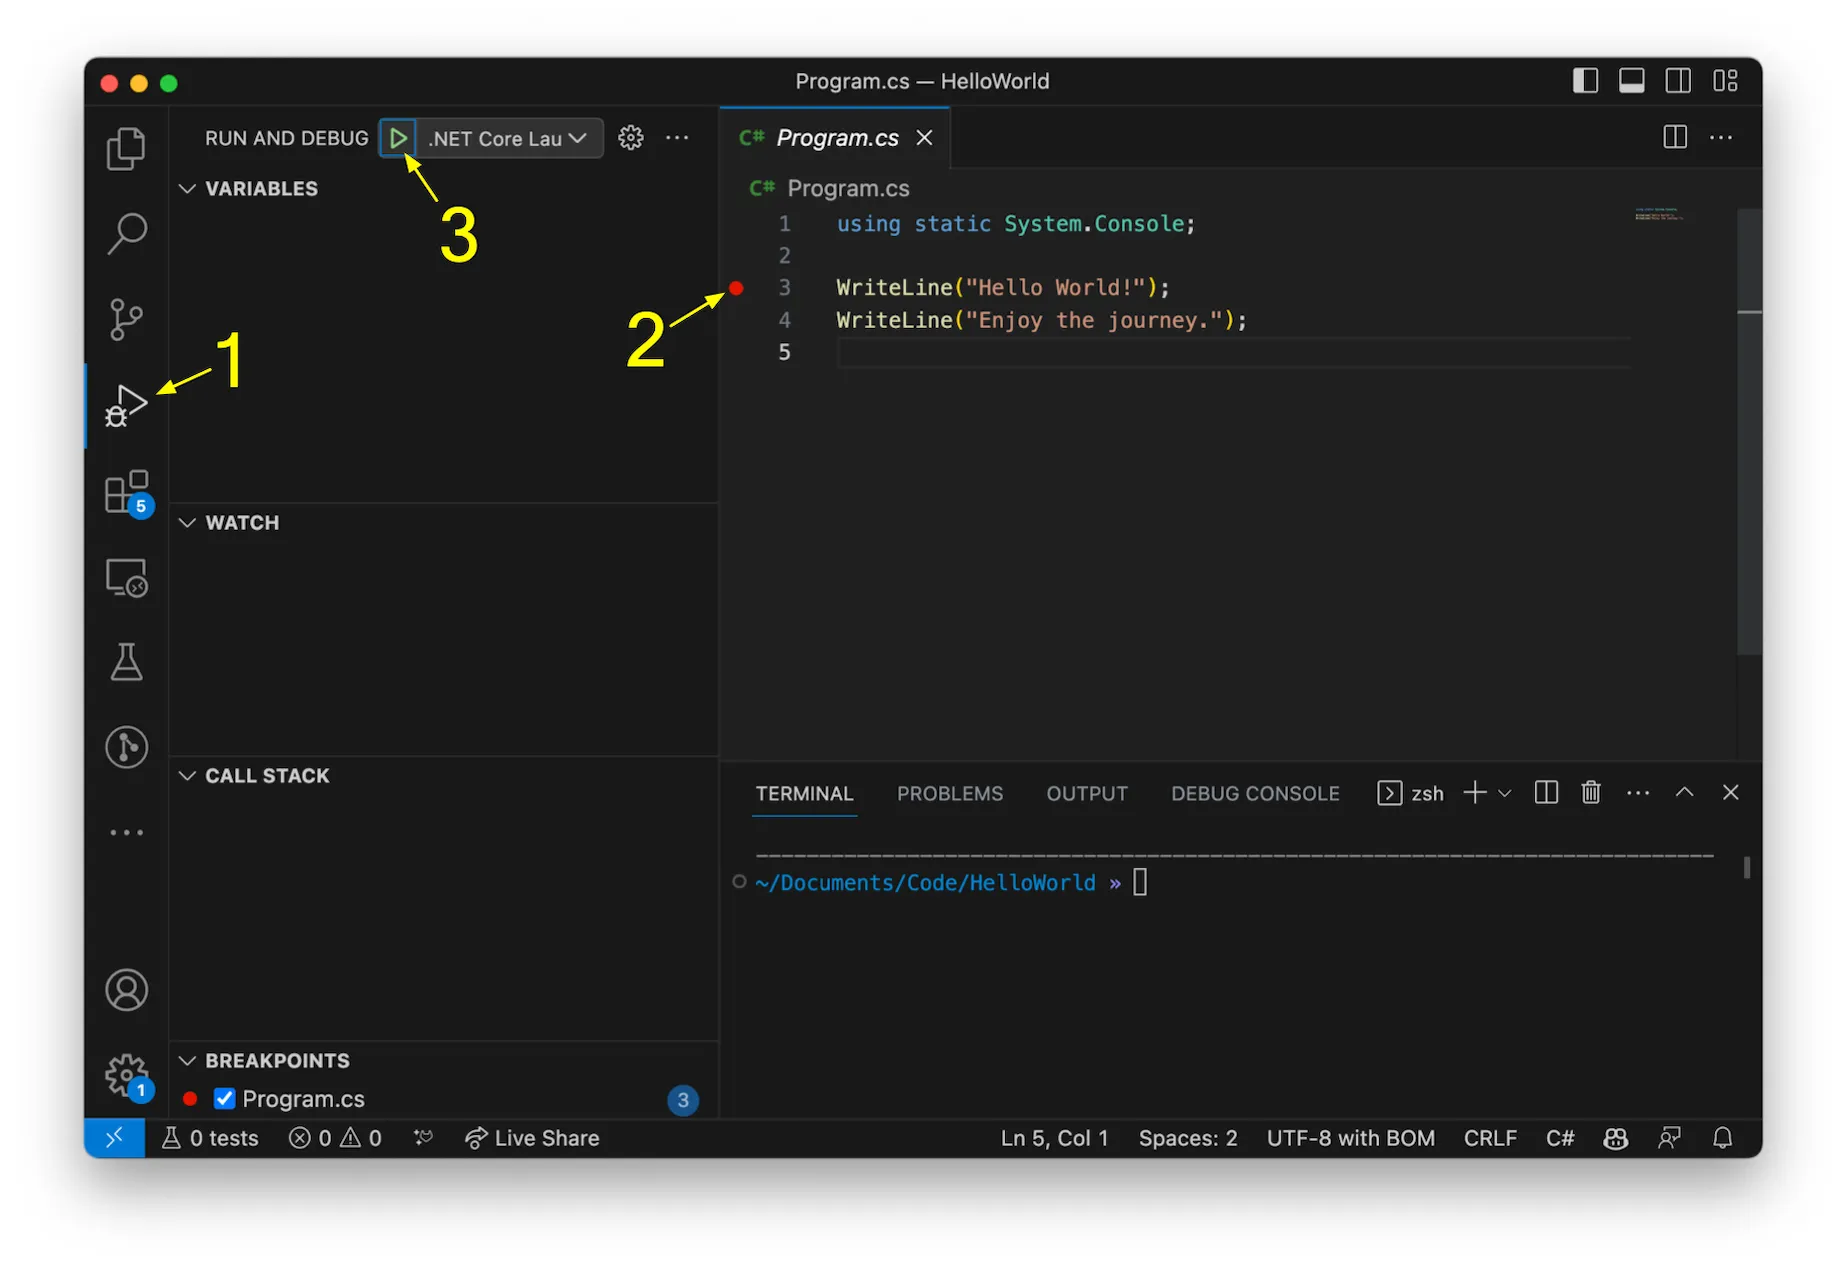
Task: Open launch.json via the debug gear icon
Action: [x=631, y=138]
